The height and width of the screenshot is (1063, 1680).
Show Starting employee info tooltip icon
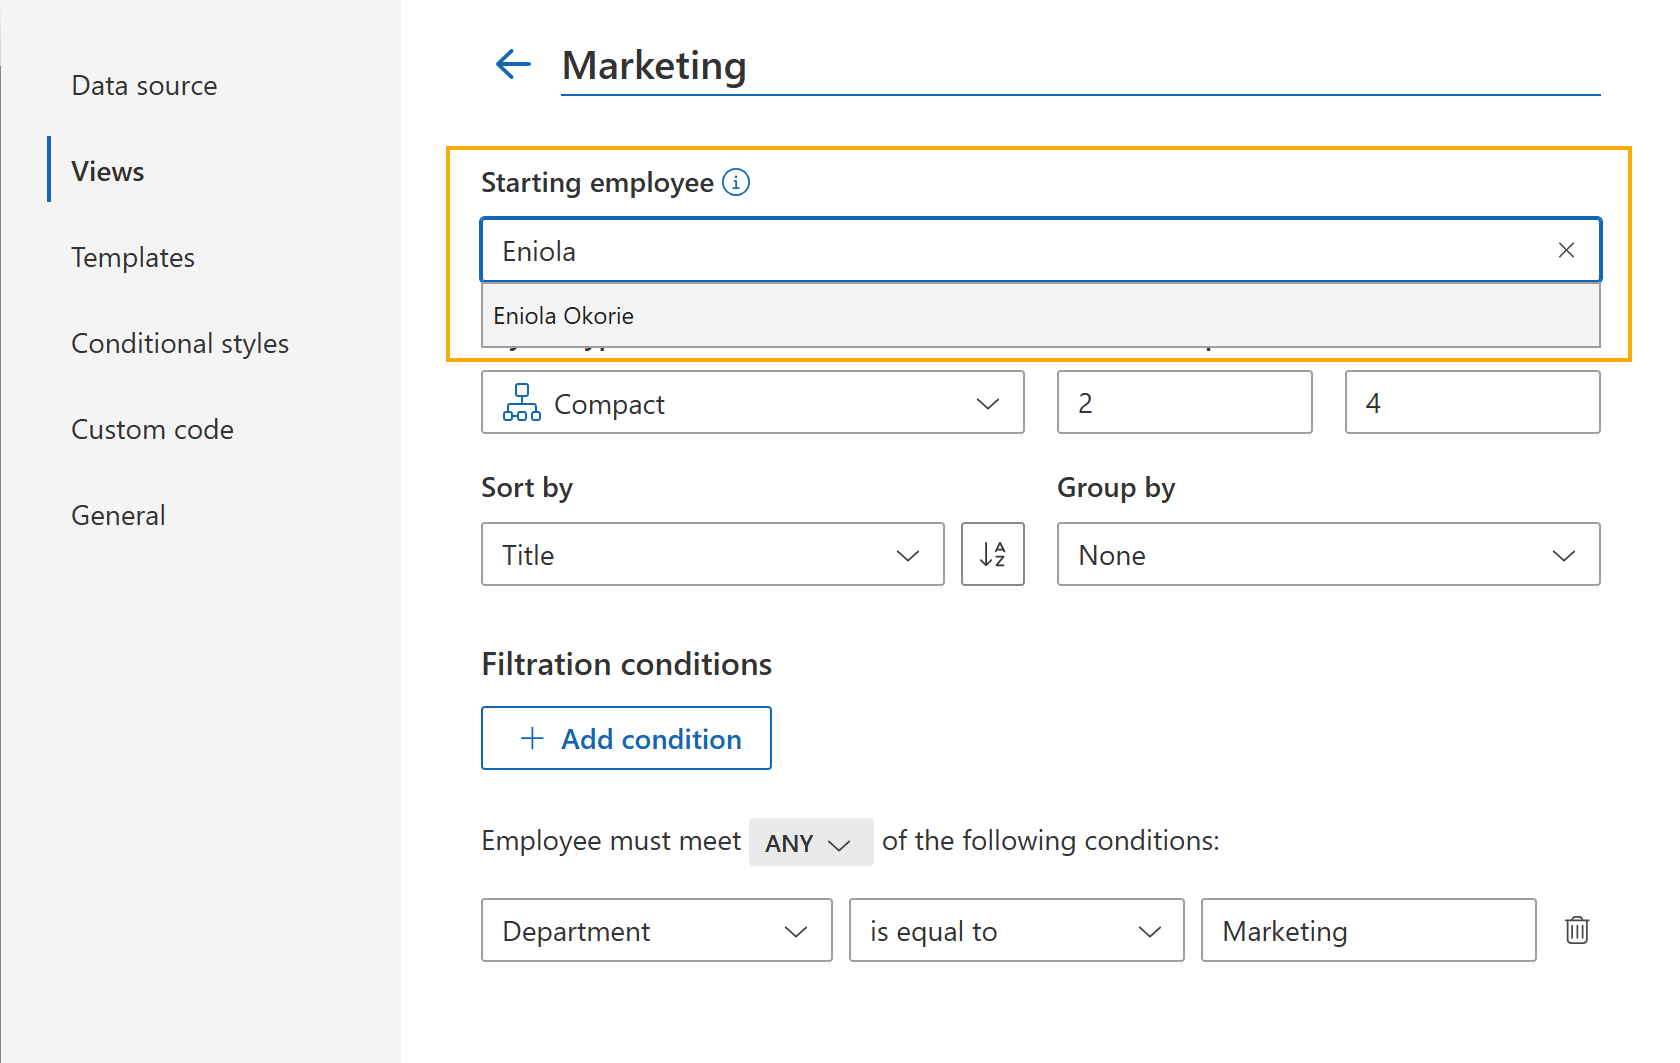(x=736, y=182)
